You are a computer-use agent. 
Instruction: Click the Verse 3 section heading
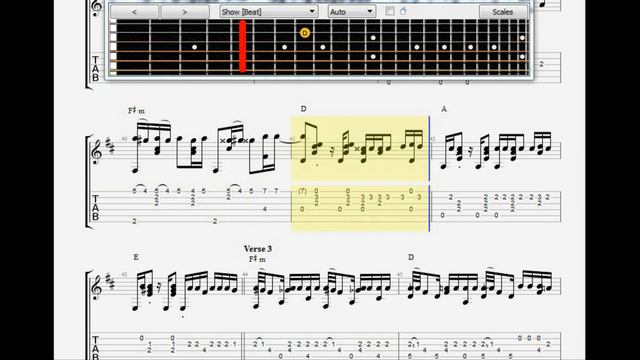[258, 249]
